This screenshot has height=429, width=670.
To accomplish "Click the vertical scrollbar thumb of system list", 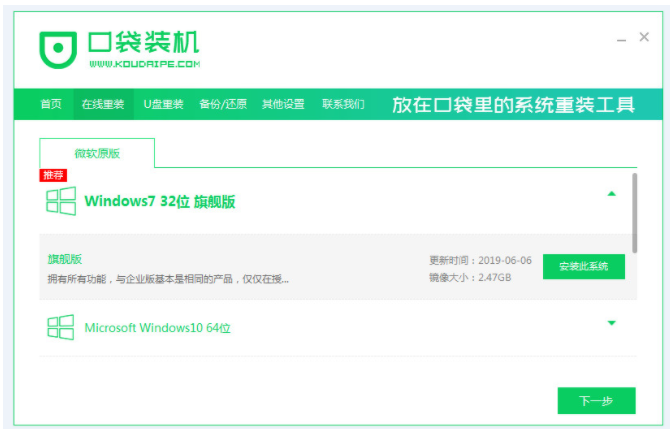I will tap(635, 213).
